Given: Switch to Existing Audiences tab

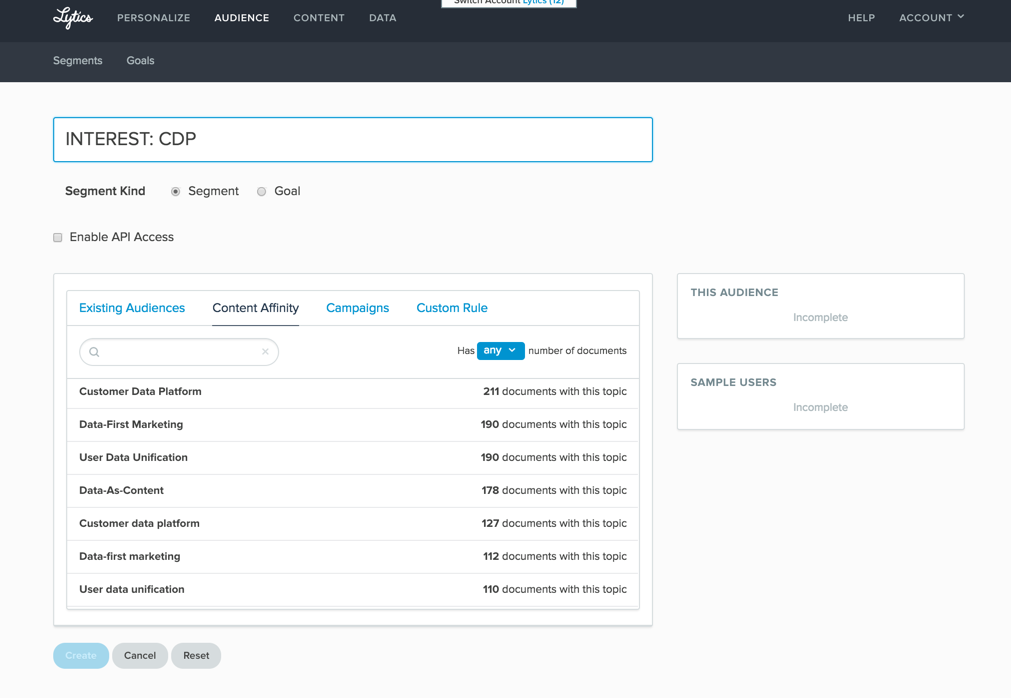Looking at the screenshot, I should (132, 308).
